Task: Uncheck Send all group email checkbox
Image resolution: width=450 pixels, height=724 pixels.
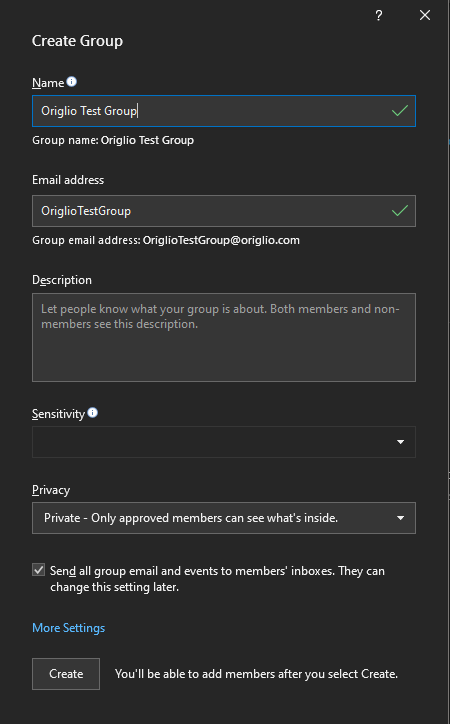Action: [39, 570]
